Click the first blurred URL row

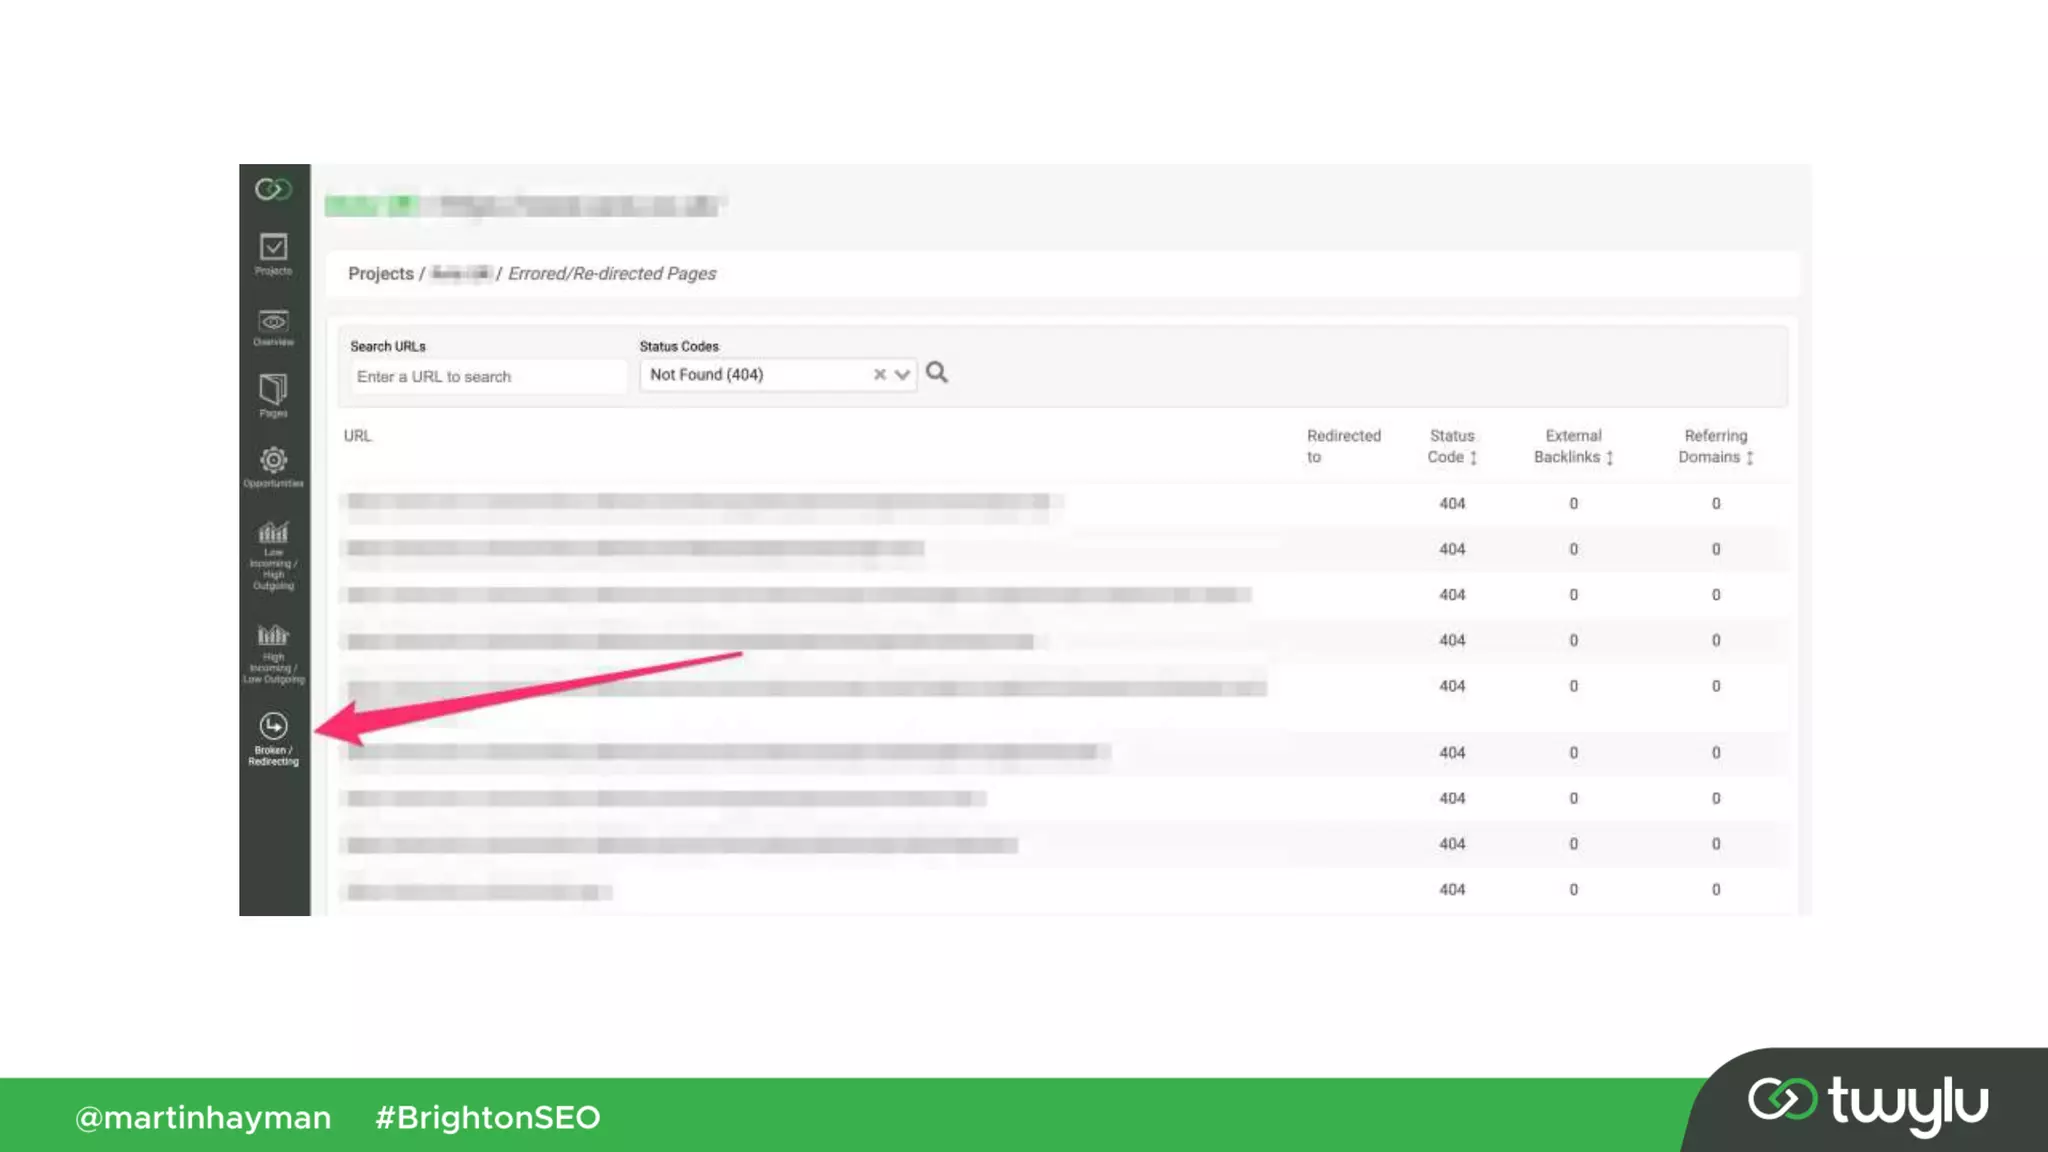click(698, 502)
